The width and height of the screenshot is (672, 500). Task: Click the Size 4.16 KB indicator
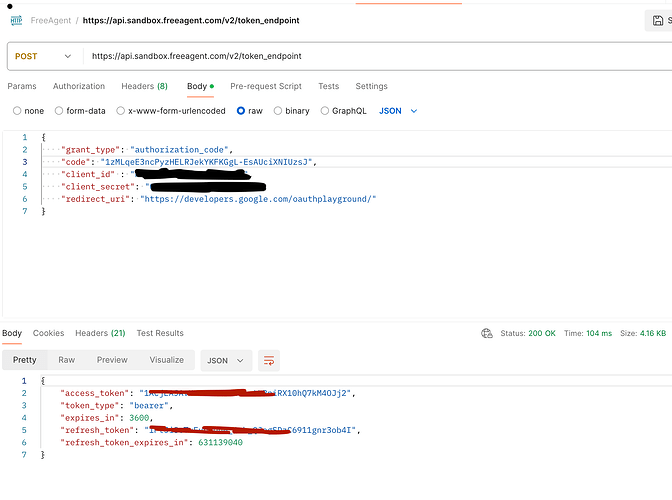(643, 333)
